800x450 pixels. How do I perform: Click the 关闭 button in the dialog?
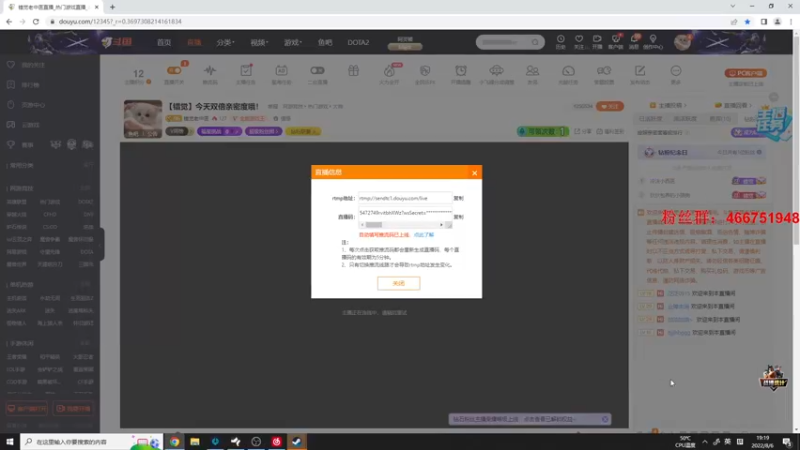pos(398,283)
